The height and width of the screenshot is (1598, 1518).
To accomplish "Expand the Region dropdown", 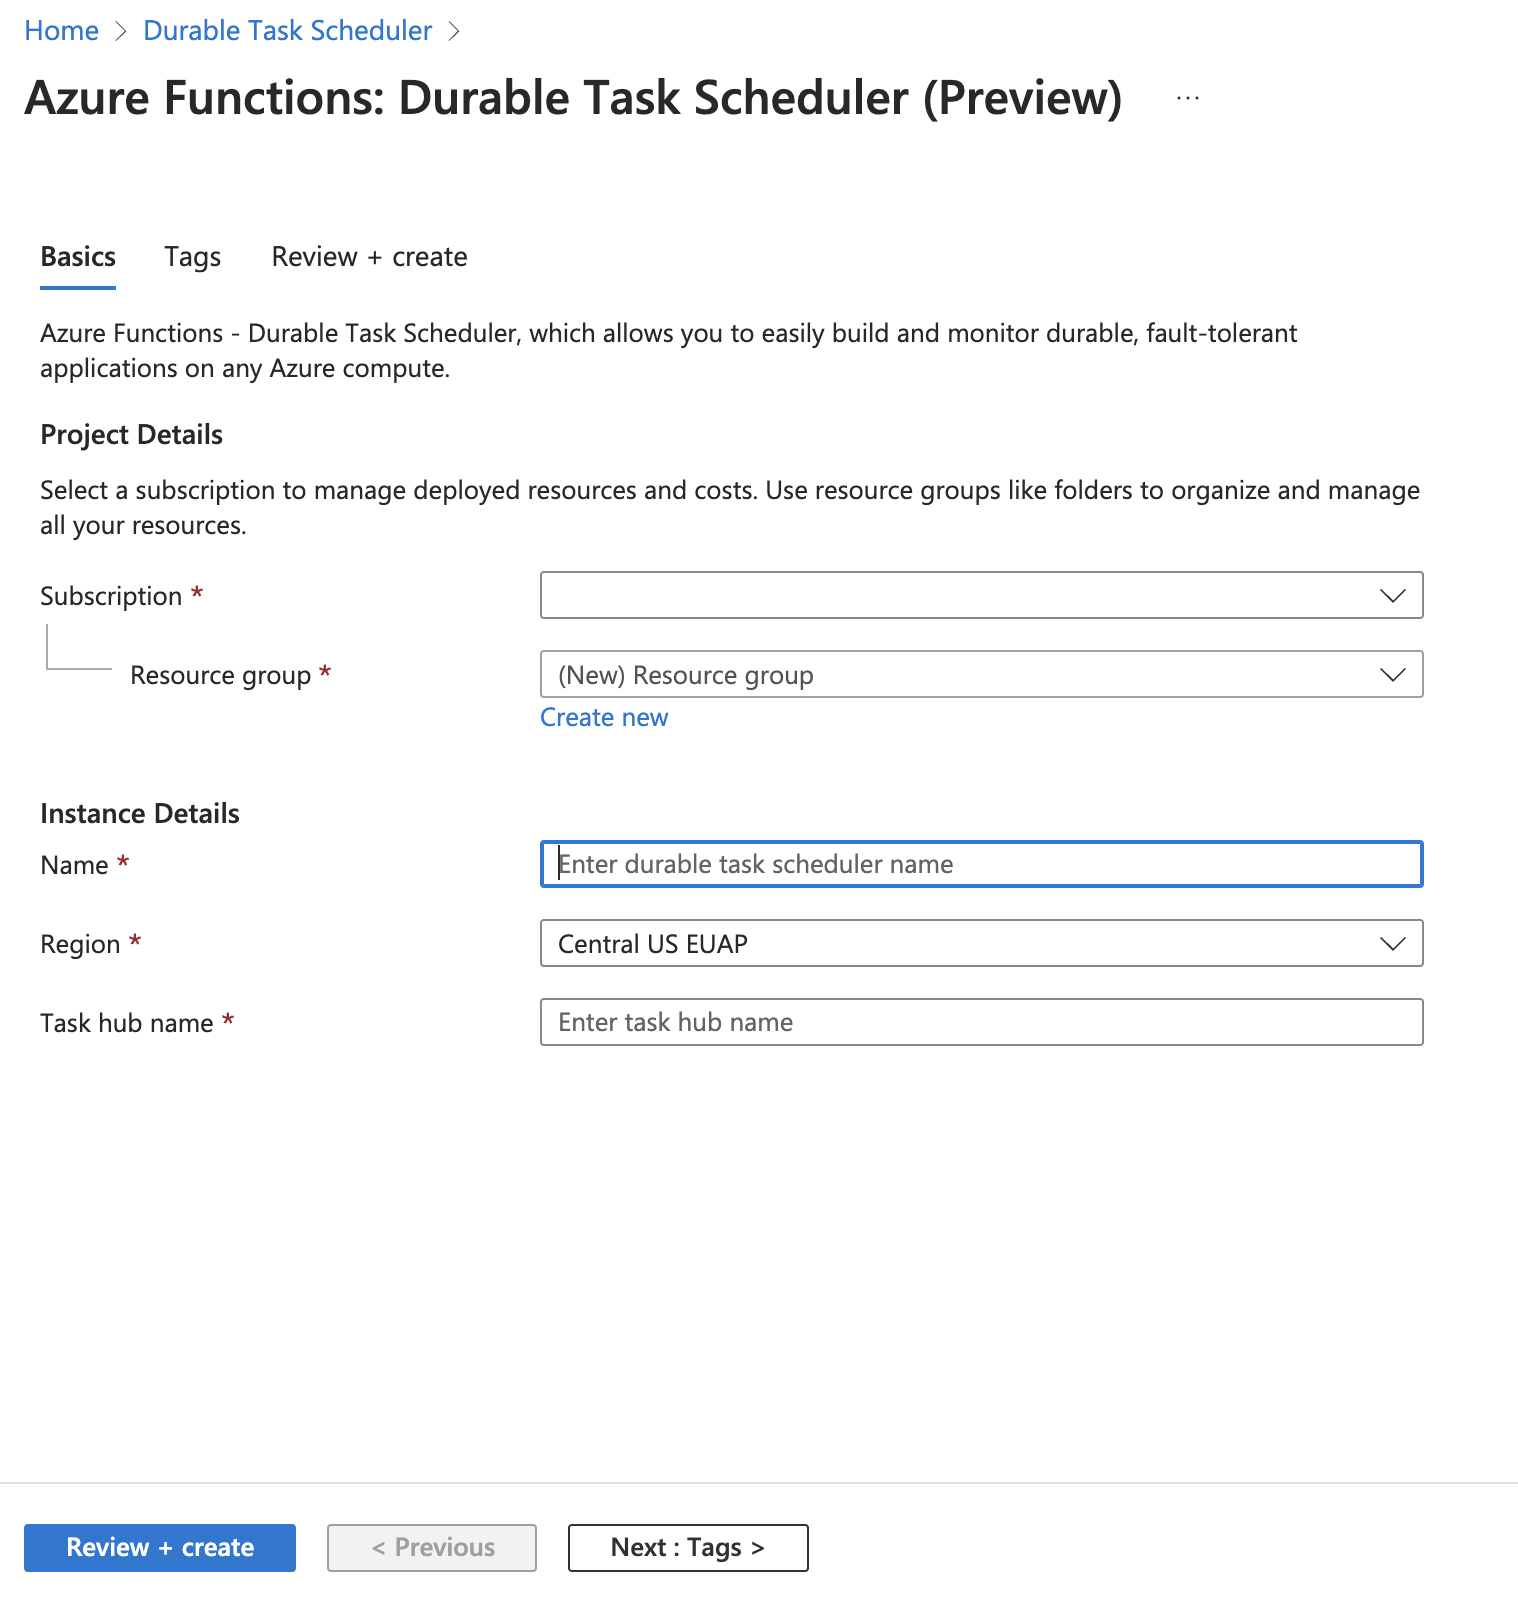I will (960, 944).
